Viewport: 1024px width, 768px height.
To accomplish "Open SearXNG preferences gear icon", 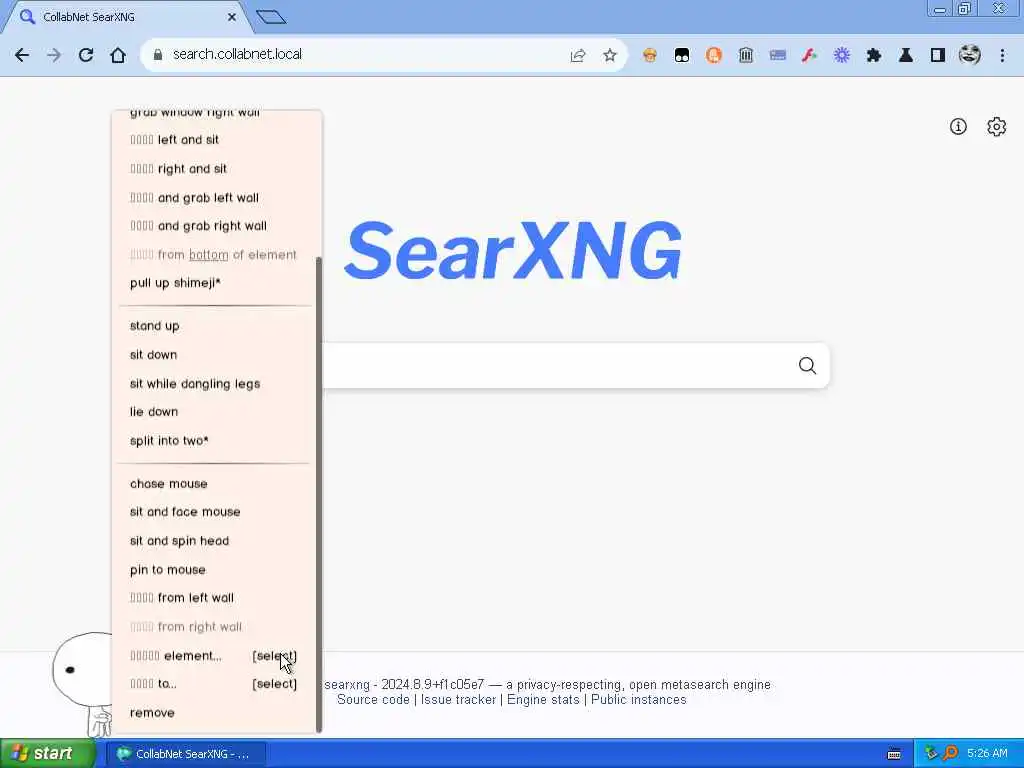I will 997,127.
